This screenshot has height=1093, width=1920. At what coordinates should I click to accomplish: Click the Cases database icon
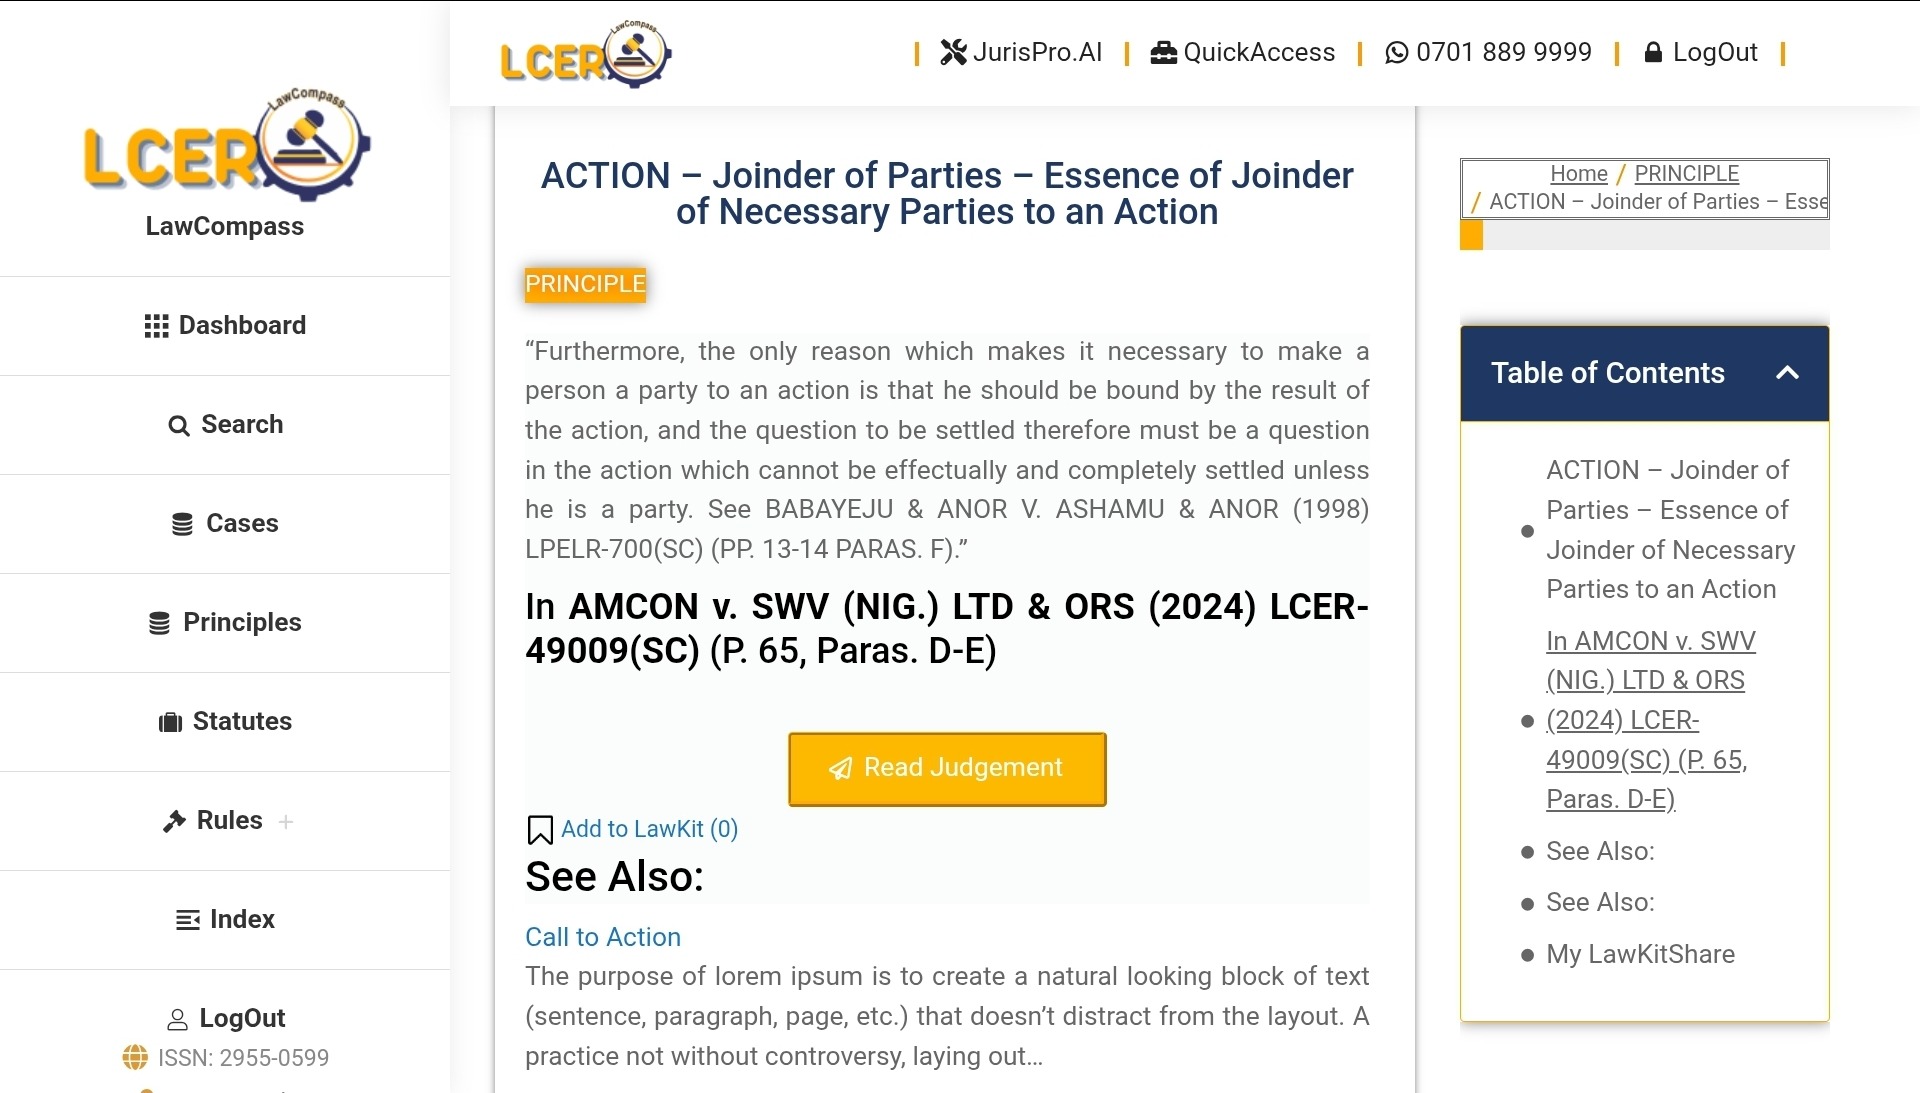pos(182,524)
